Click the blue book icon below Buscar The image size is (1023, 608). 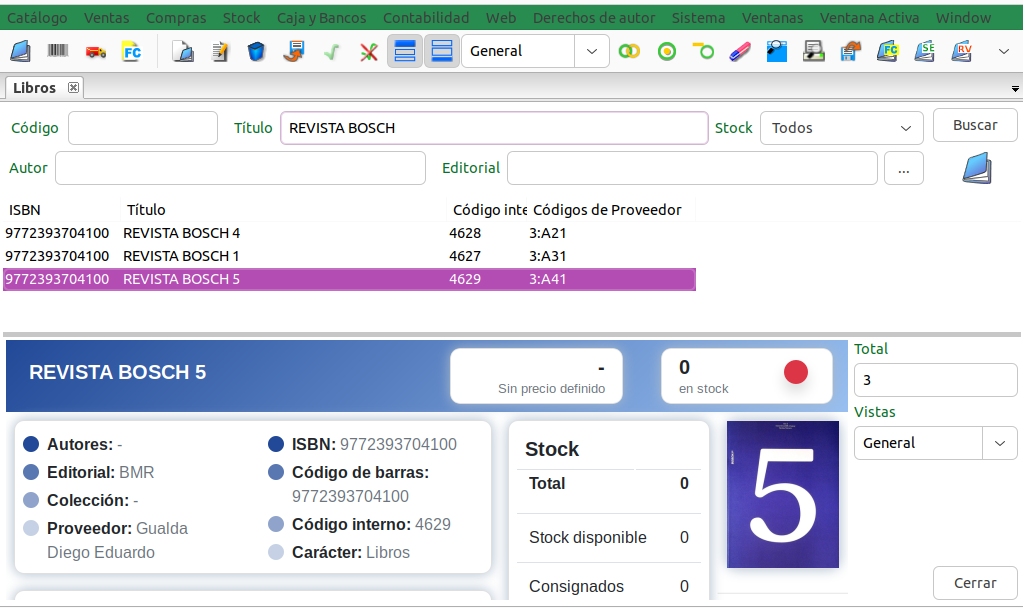[x=977, y=168]
